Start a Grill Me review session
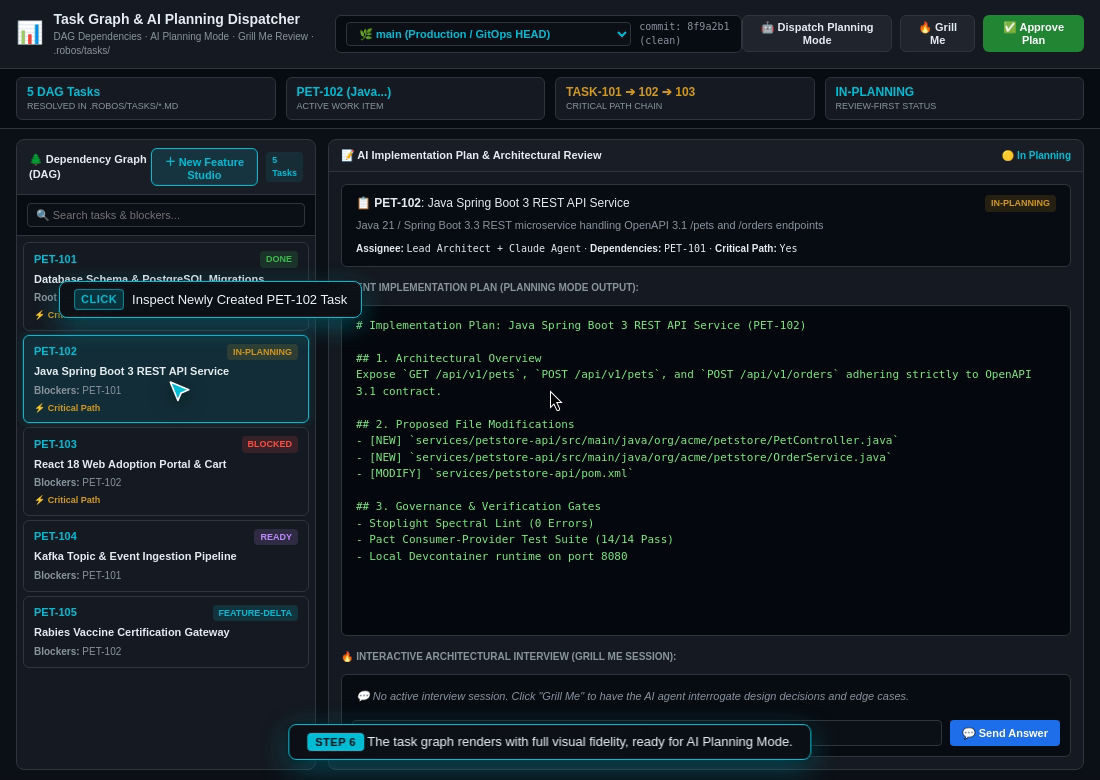This screenshot has height=780, width=1100. [937, 34]
